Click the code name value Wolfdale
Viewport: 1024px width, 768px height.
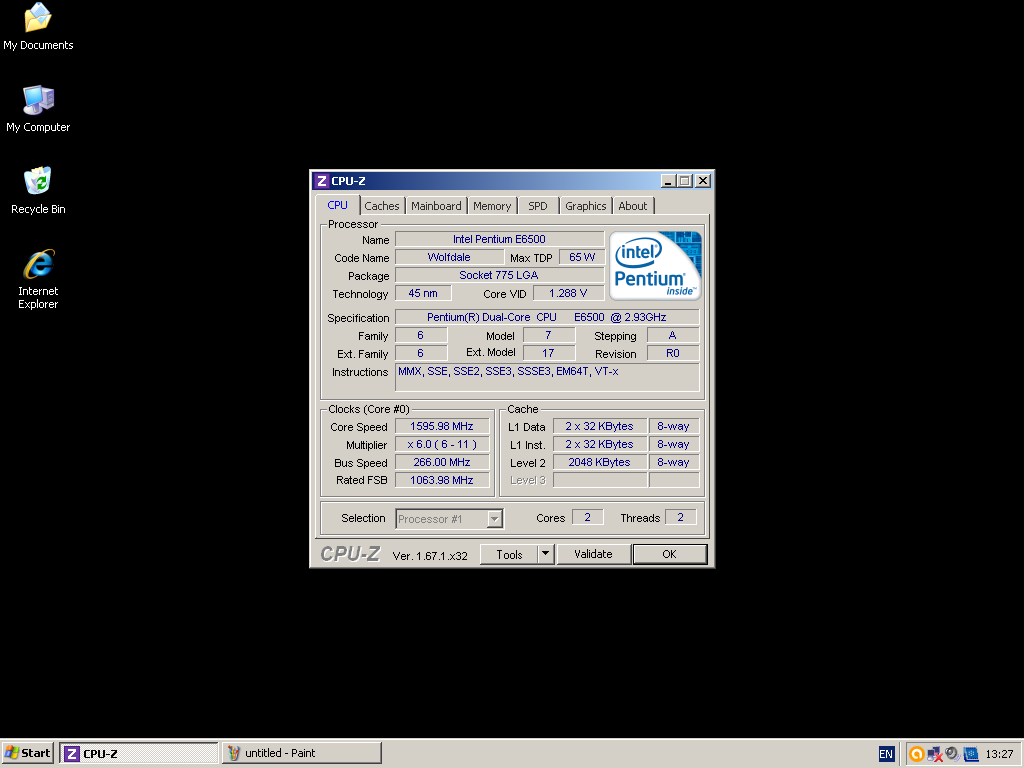click(x=449, y=257)
